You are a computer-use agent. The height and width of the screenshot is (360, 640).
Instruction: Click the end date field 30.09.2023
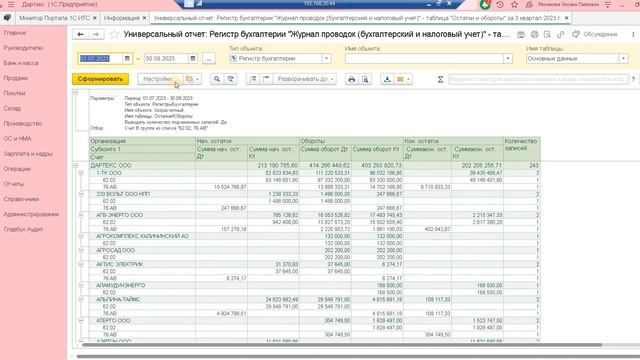(x=166, y=58)
